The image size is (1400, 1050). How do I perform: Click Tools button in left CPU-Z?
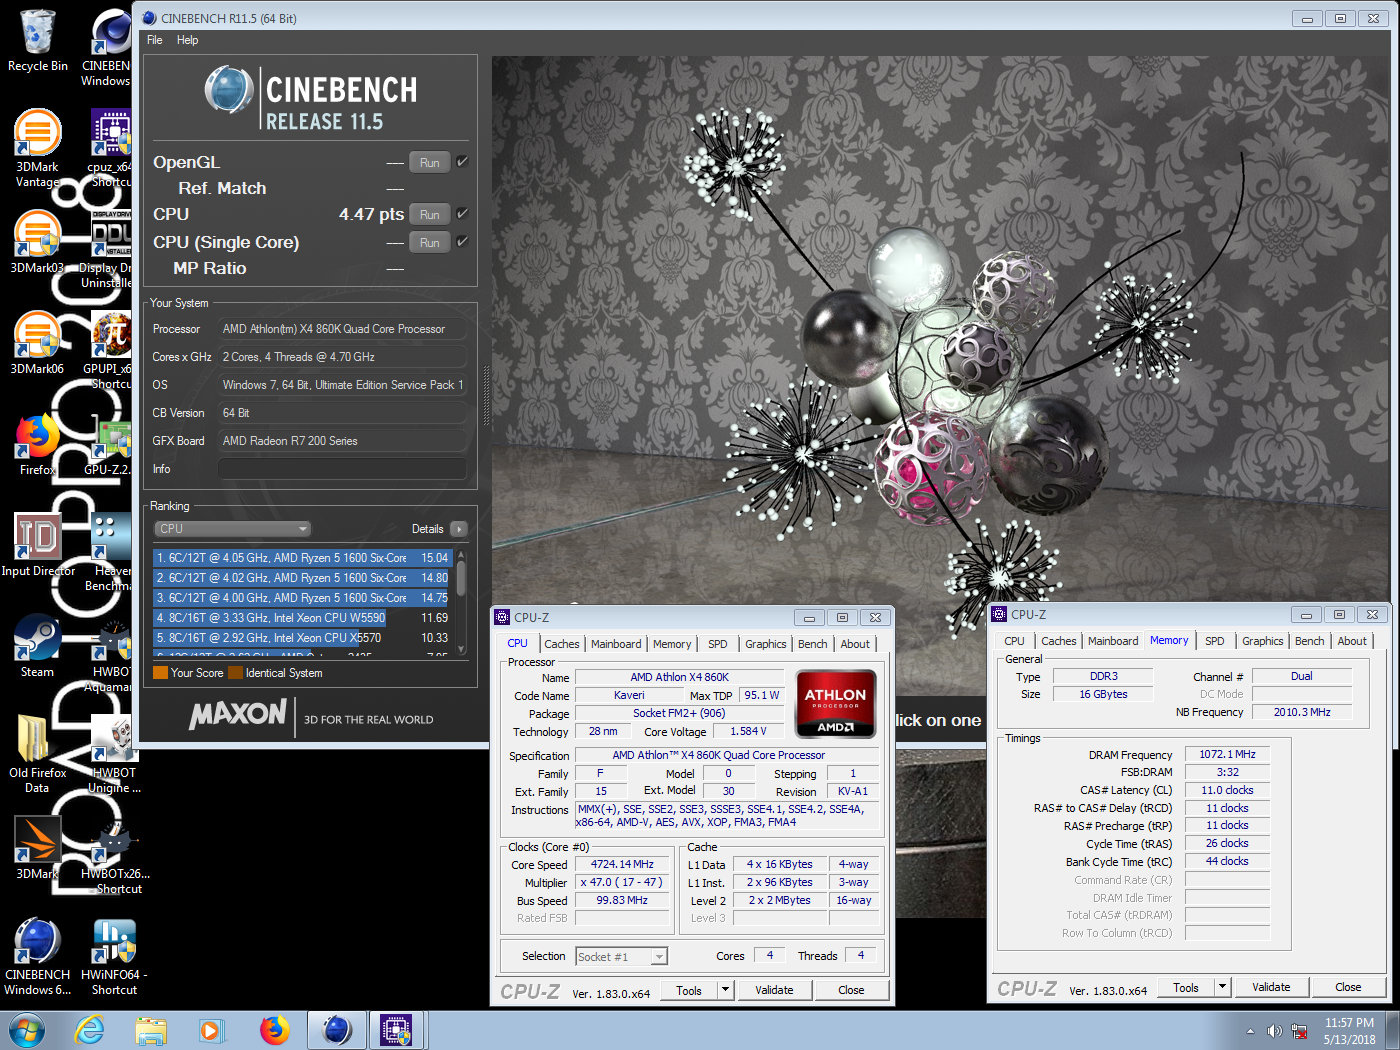689,990
